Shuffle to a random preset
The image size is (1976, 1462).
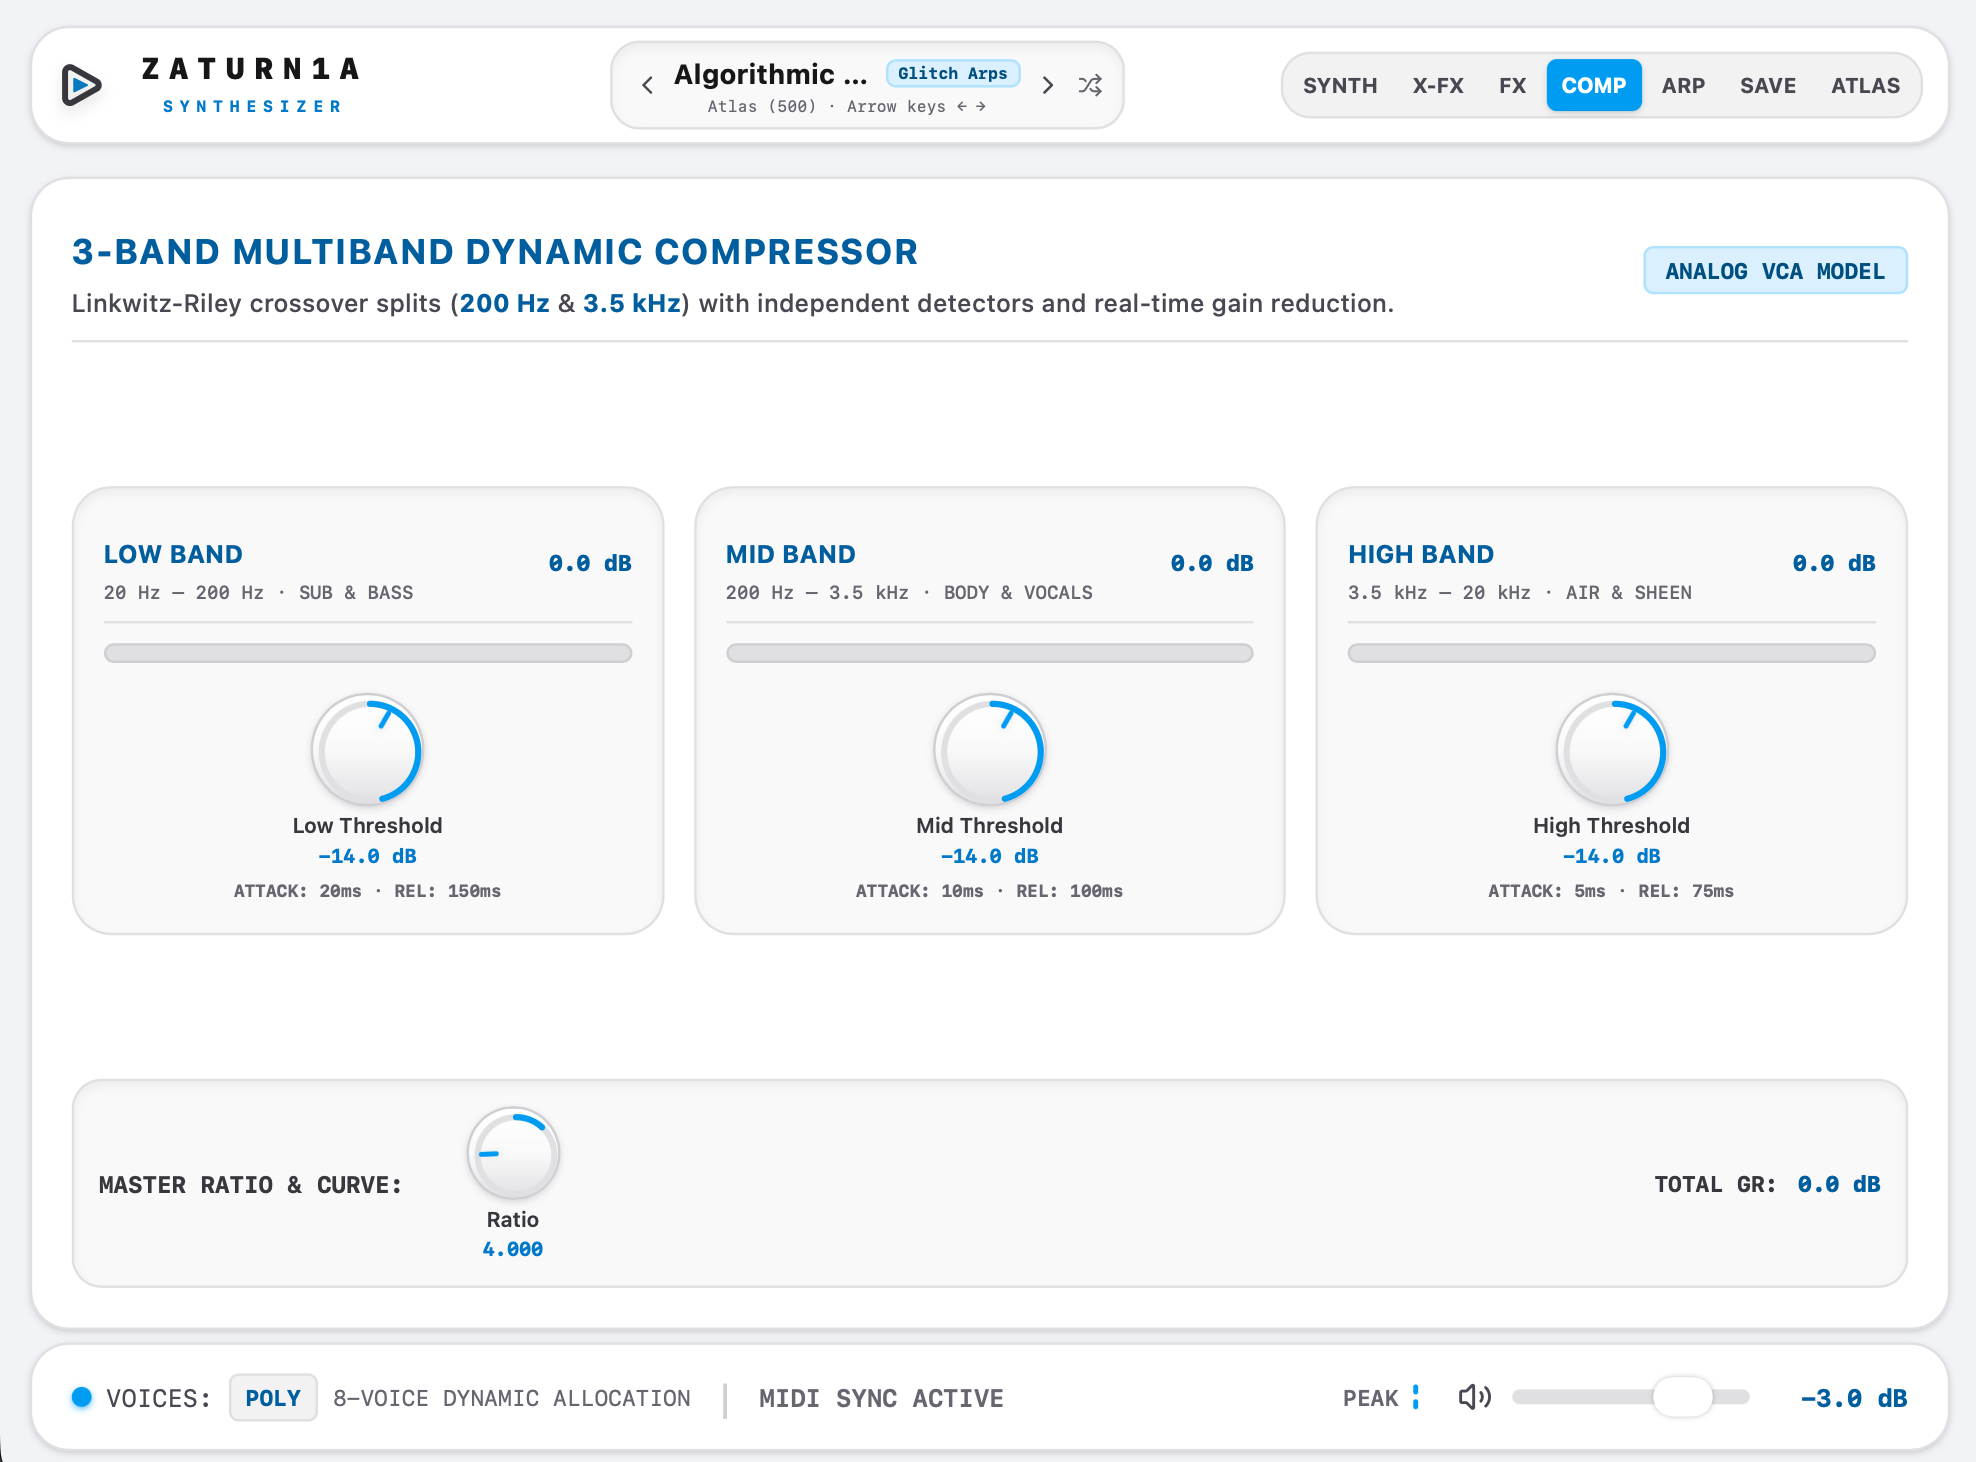[1090, 85]
